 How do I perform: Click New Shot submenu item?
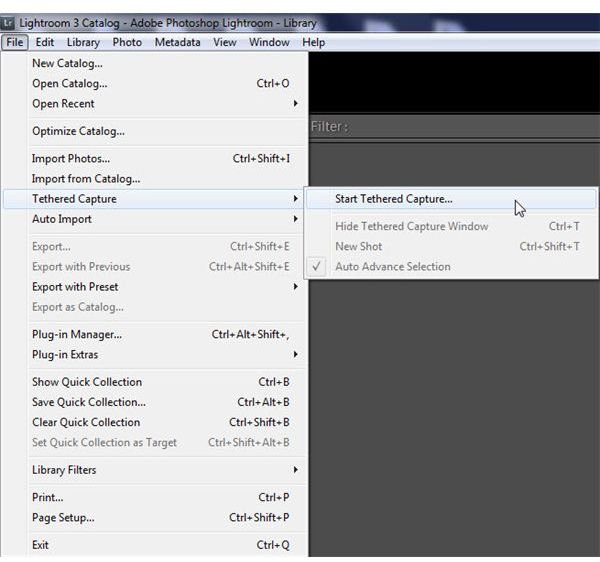tap(451, 246)
